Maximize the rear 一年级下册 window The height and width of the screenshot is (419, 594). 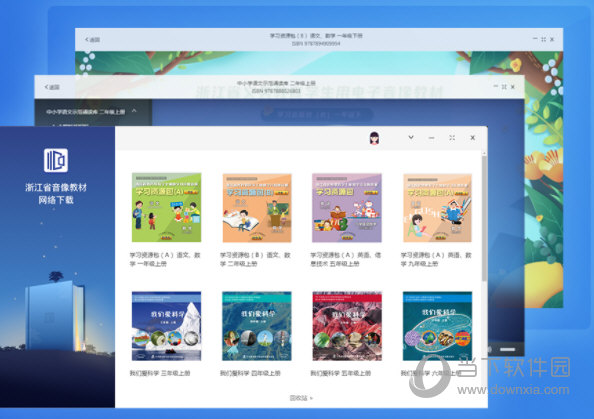click(x=543, y=39)
